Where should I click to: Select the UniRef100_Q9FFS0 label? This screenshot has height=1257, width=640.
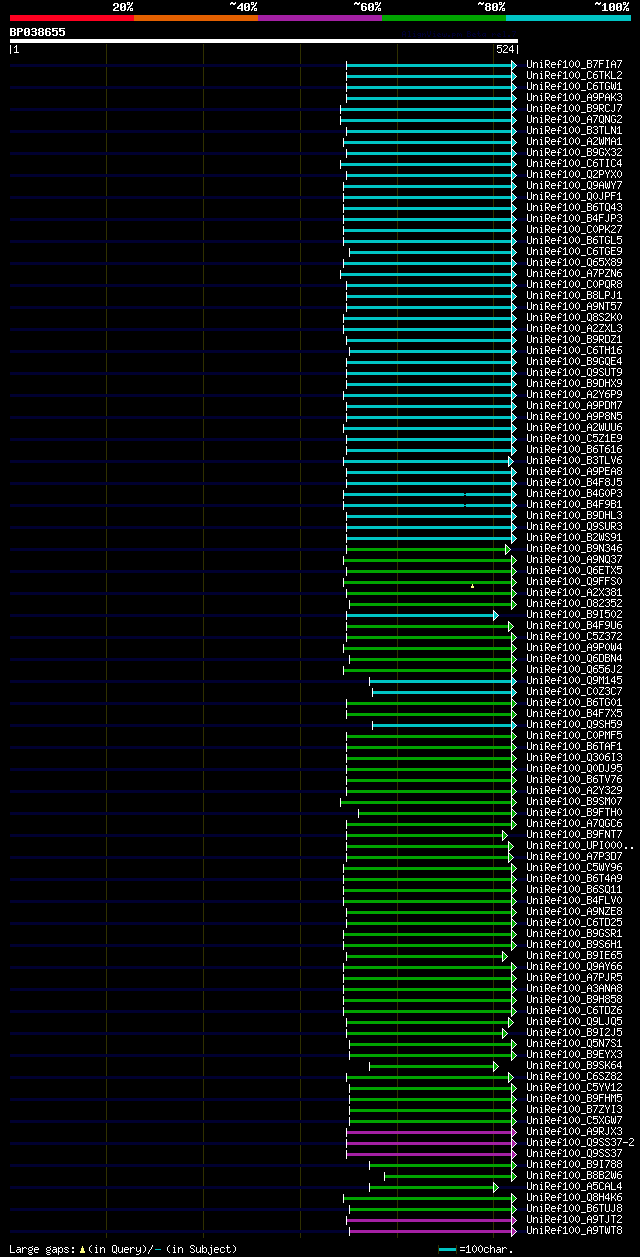(574, 581)
